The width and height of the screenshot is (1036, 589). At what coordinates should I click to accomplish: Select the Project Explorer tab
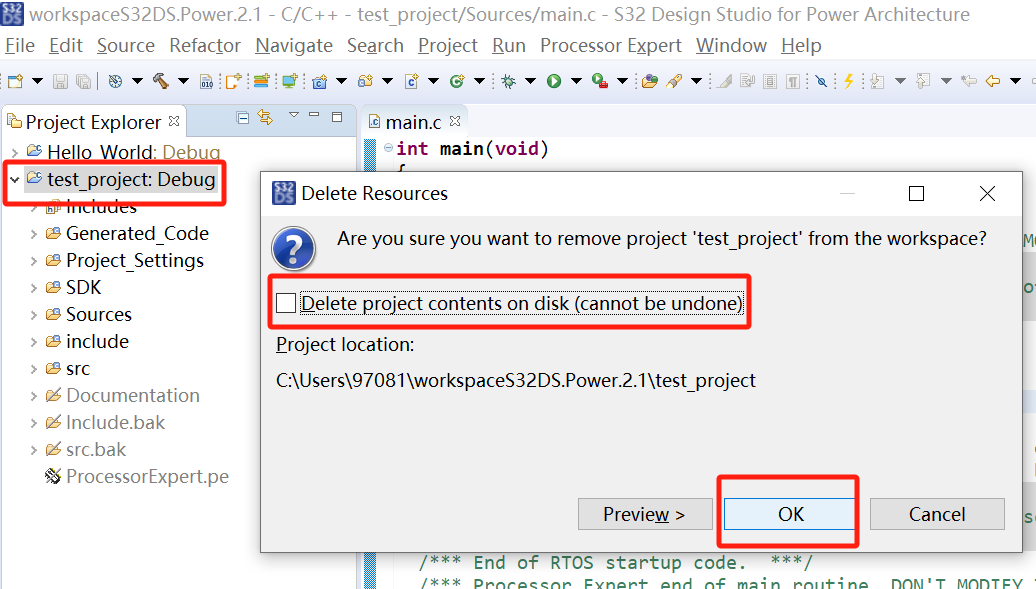[93, 122]
